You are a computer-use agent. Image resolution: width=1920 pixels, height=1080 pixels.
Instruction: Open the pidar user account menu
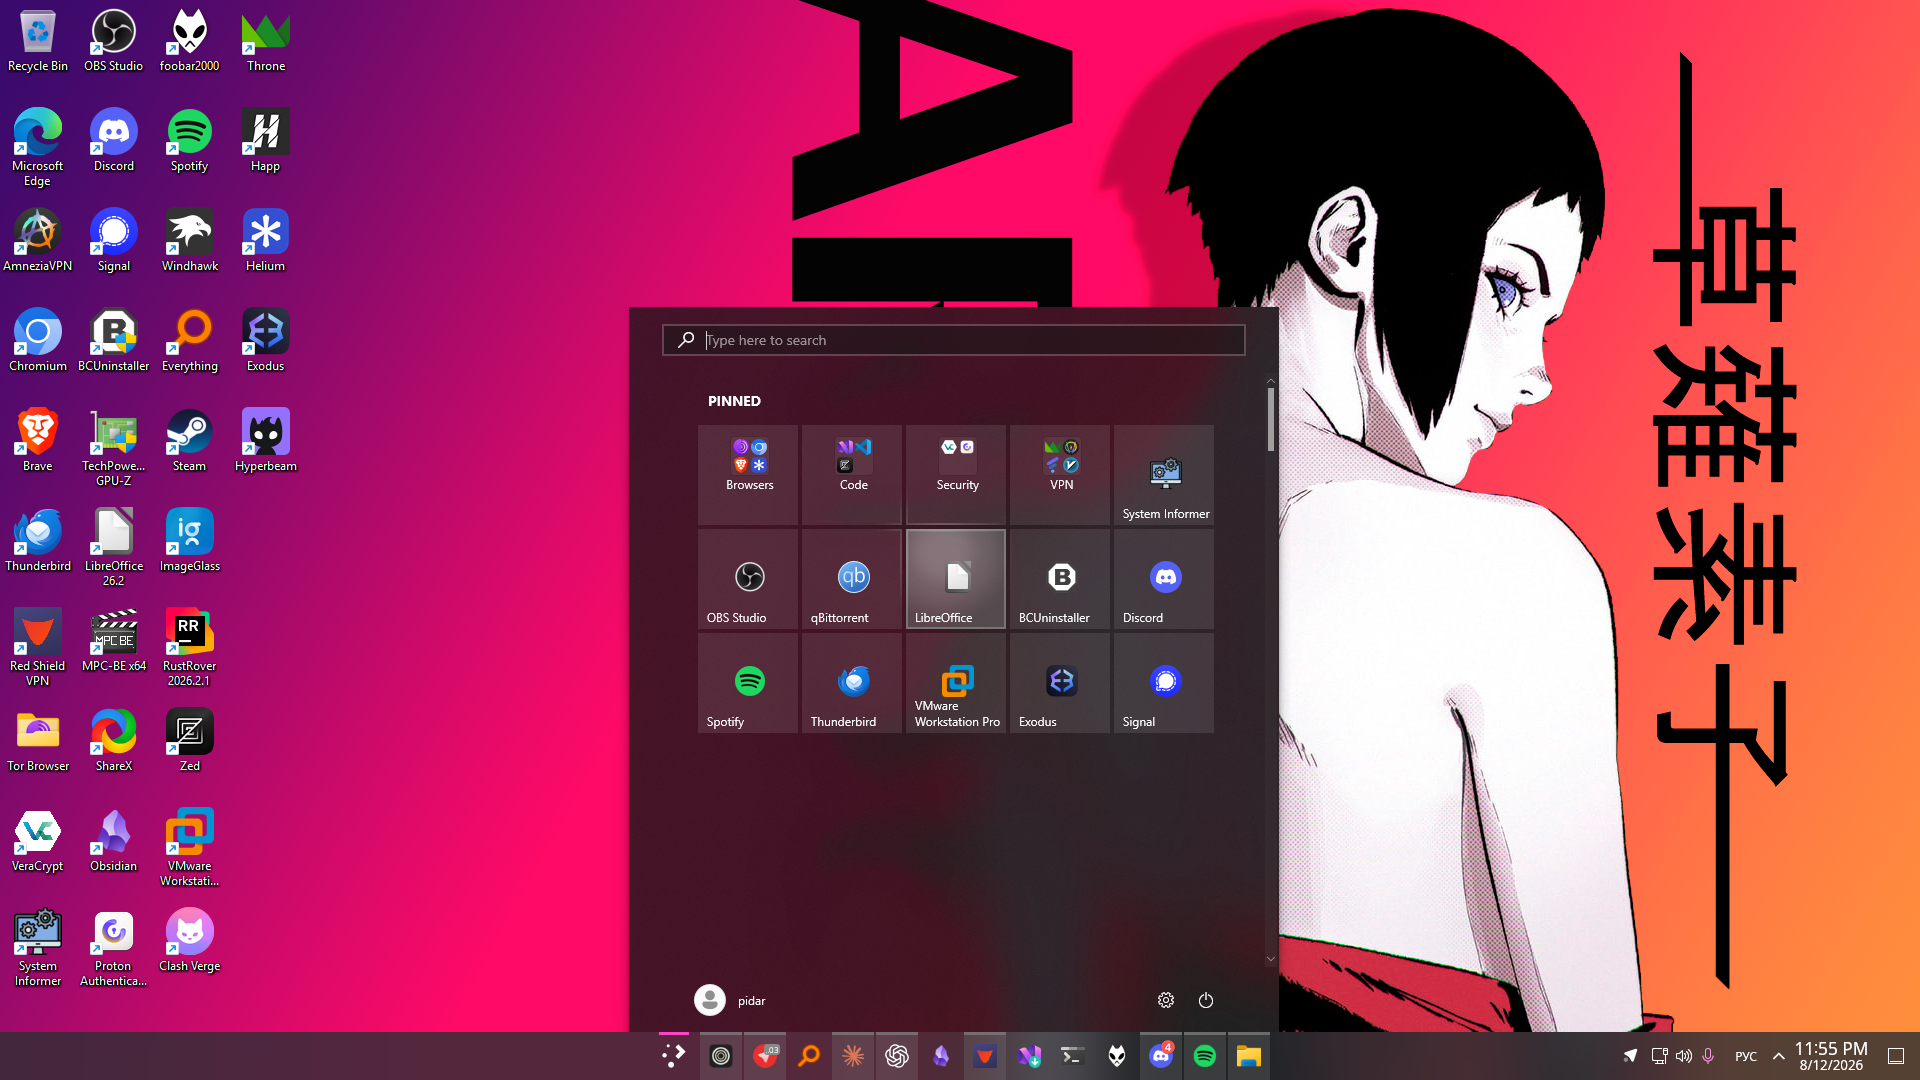(731, 1000)
